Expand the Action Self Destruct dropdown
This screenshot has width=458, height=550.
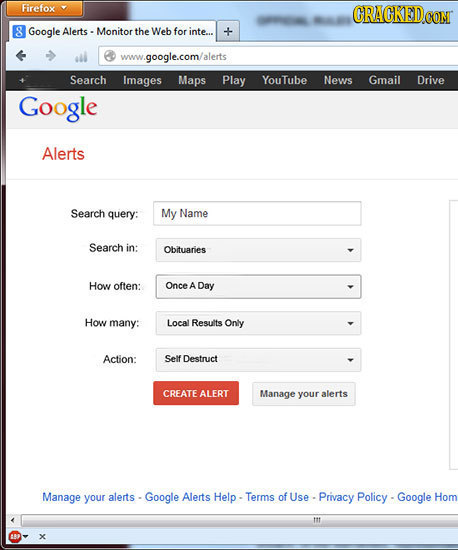[x=258, y=360]
